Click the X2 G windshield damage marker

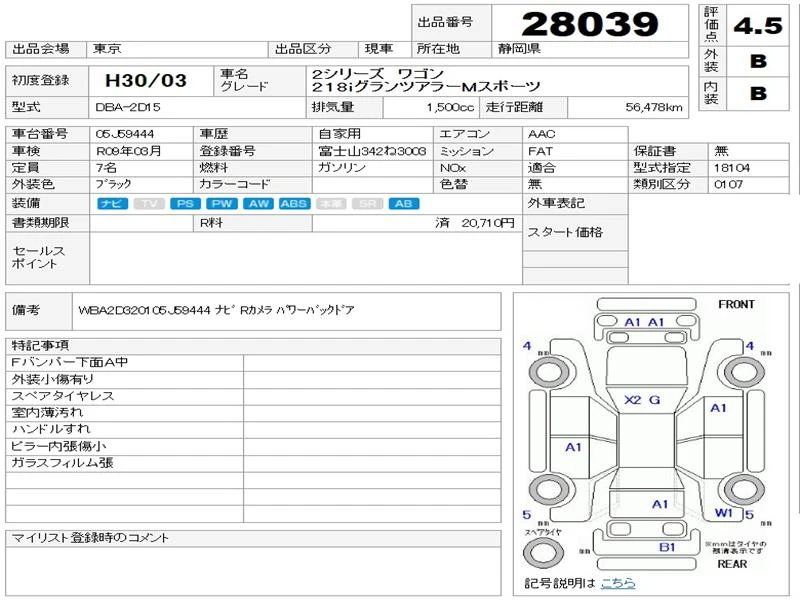pos(642,400)
